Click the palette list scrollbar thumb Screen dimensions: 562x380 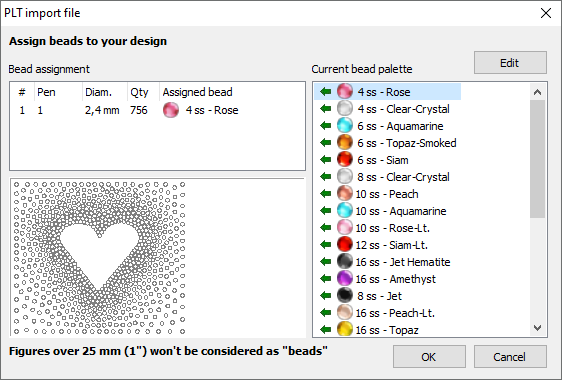pos(537,159)
